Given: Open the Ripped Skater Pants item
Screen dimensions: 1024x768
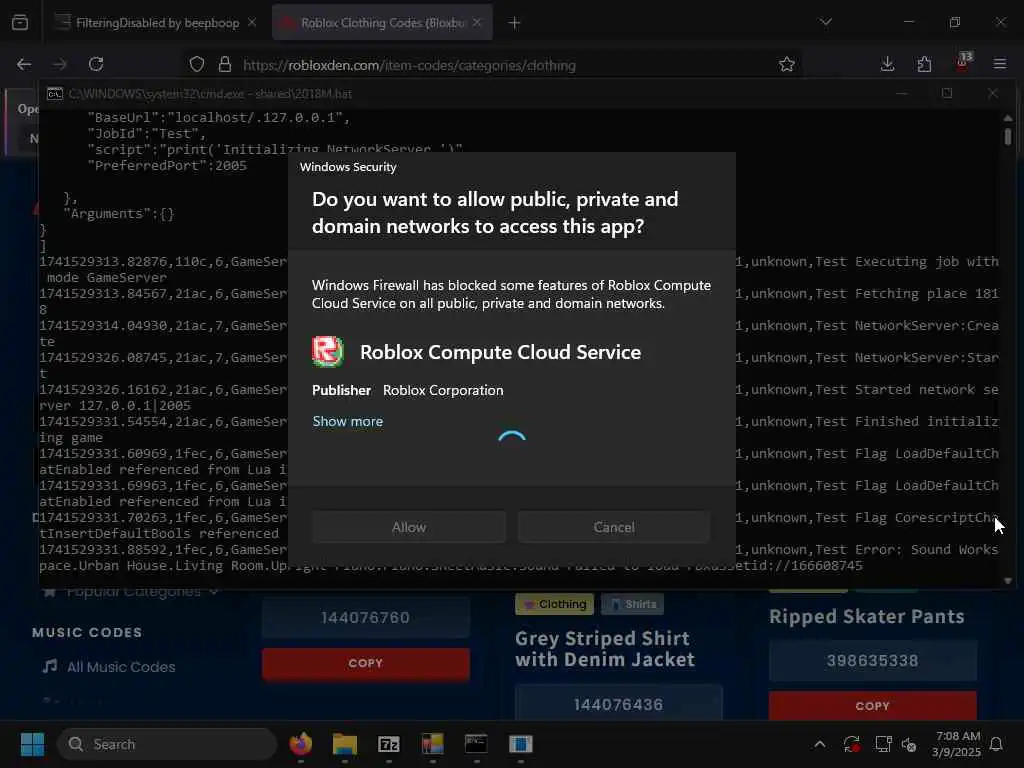Looking at the screenshot, I should click(x=867, y=616).
